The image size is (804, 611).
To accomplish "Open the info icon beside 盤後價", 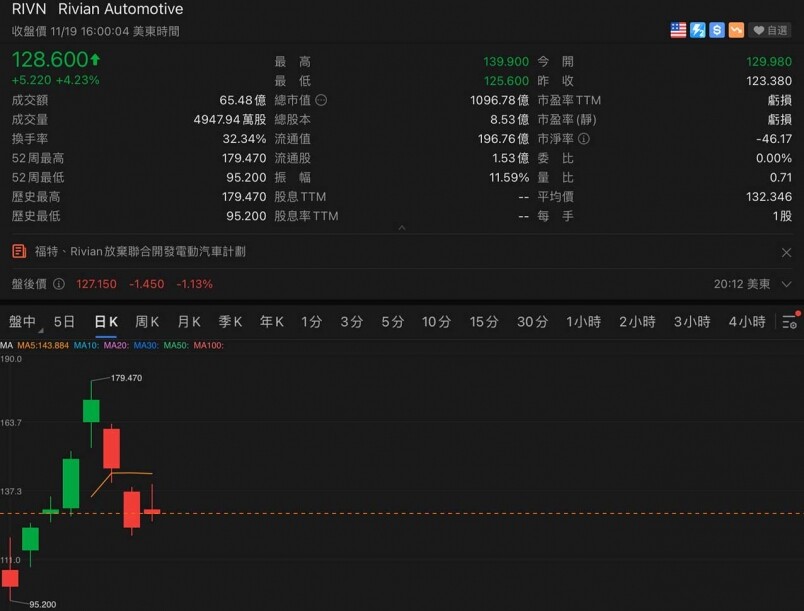I will coord(59,284).
